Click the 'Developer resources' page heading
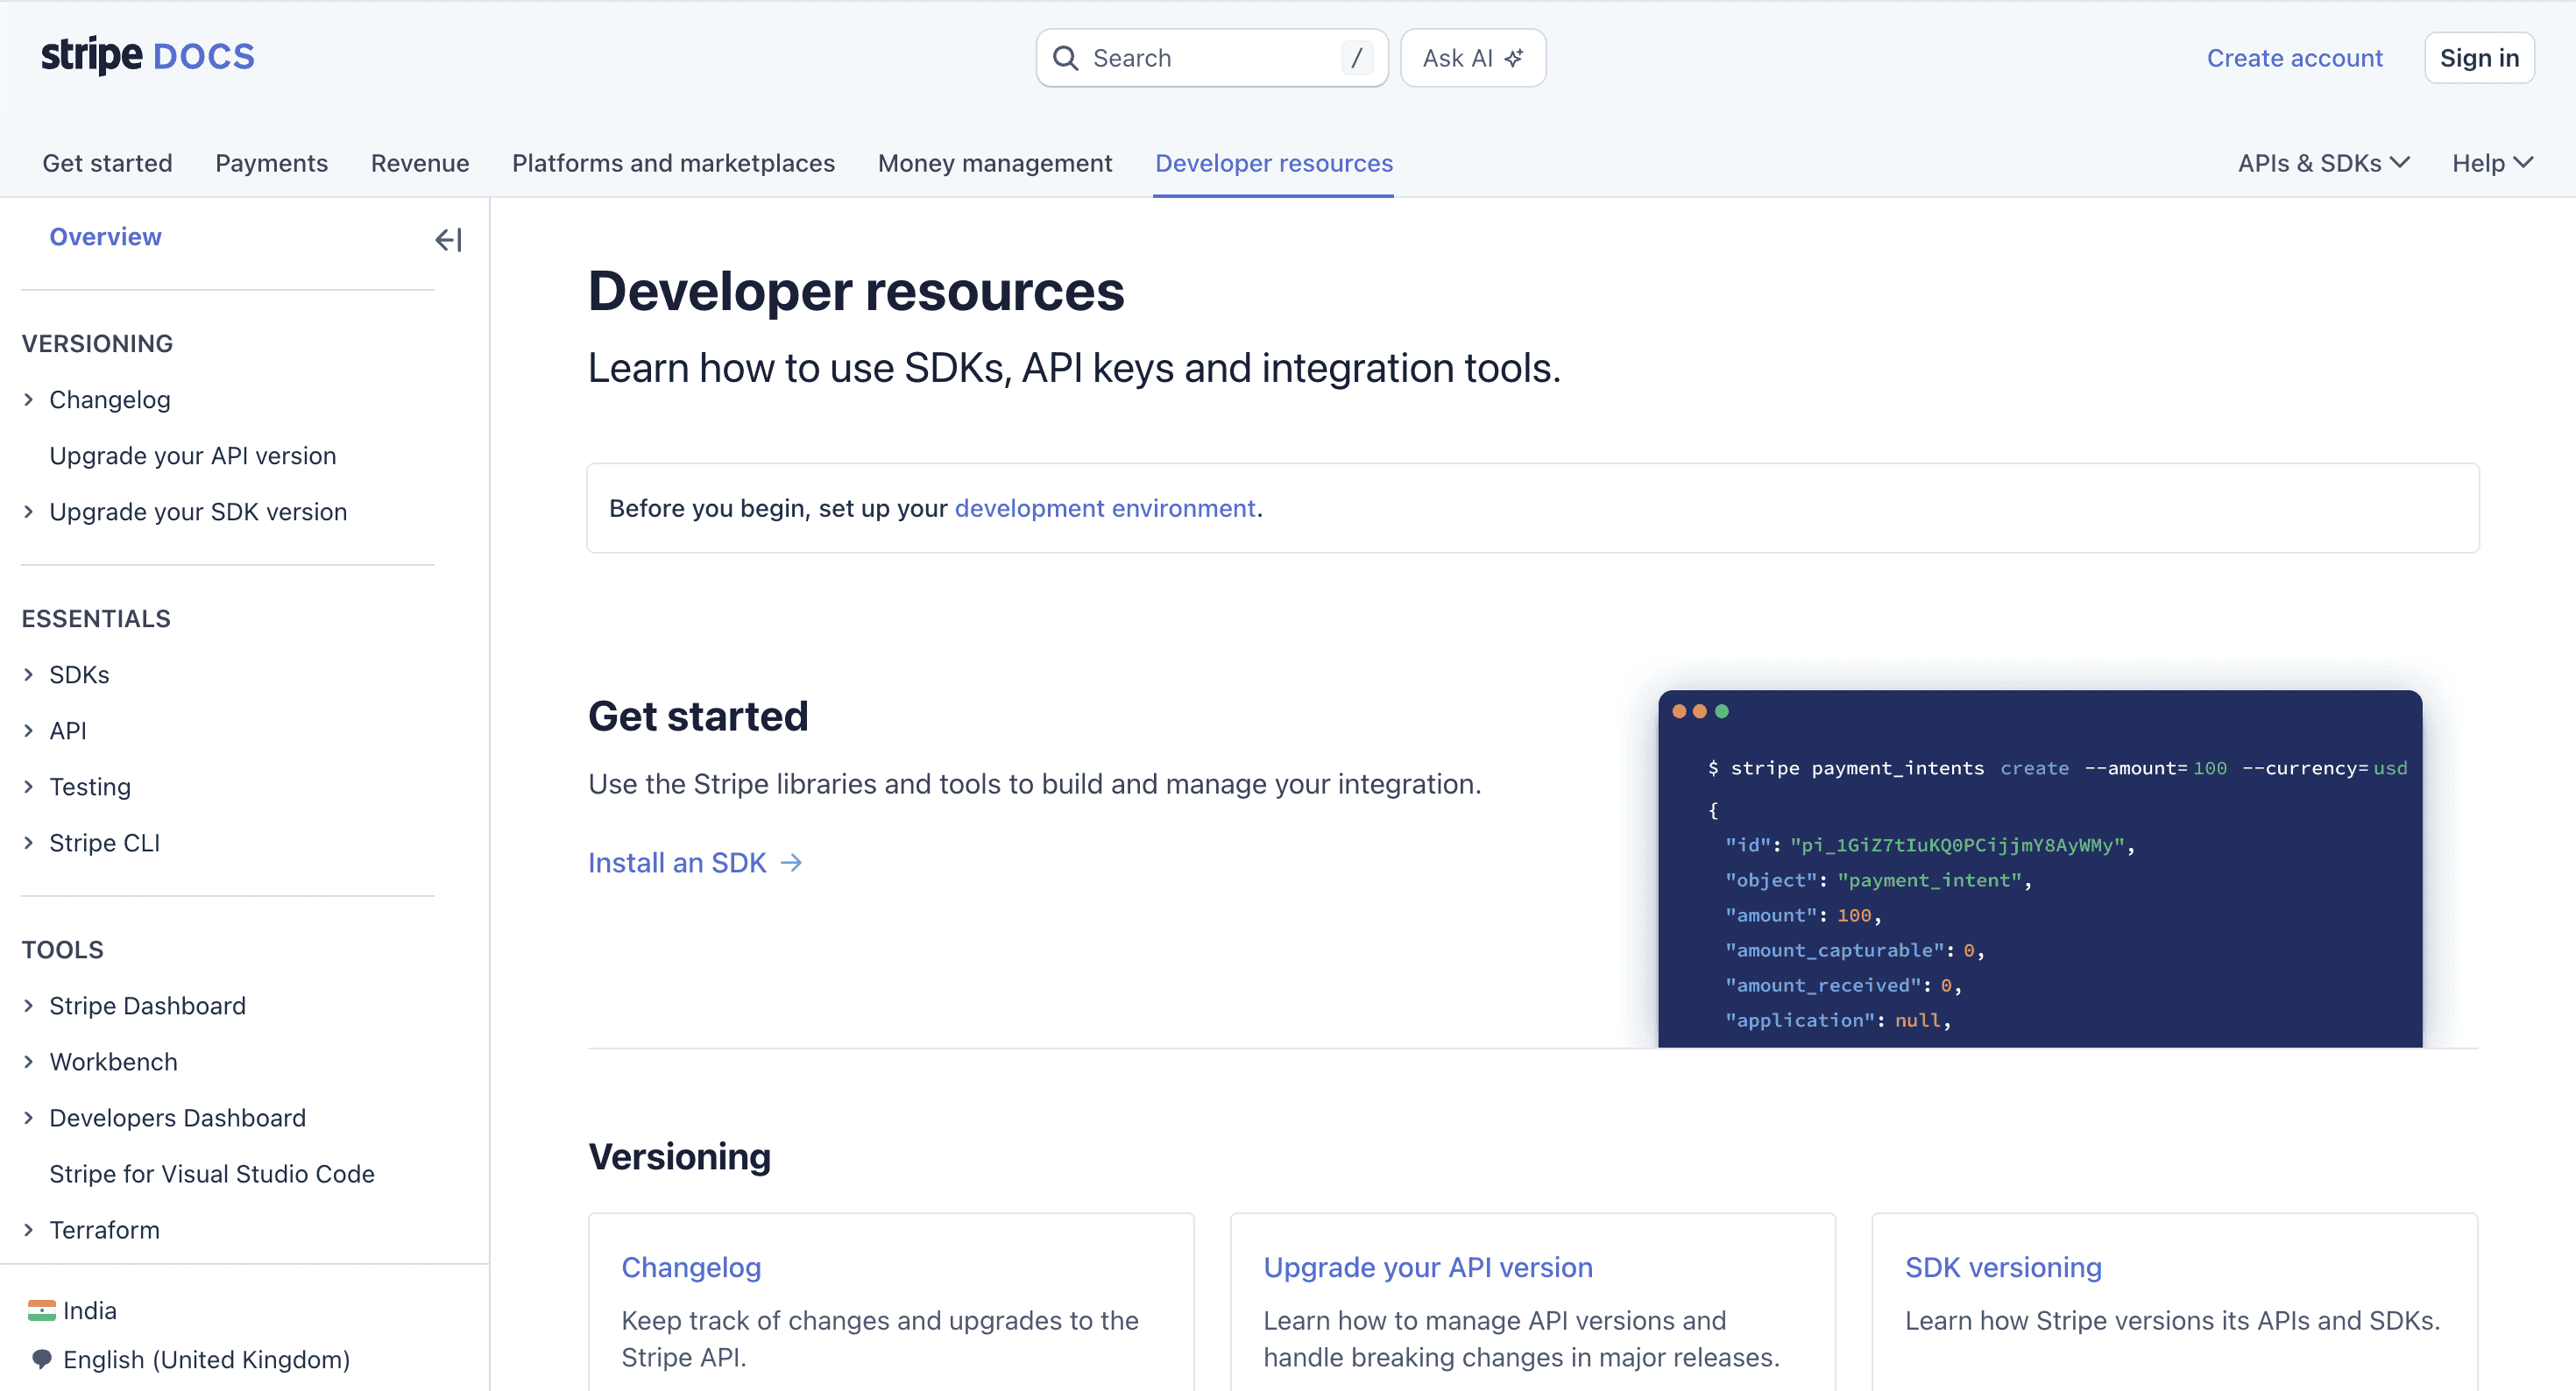 click(x=856, y=291)
